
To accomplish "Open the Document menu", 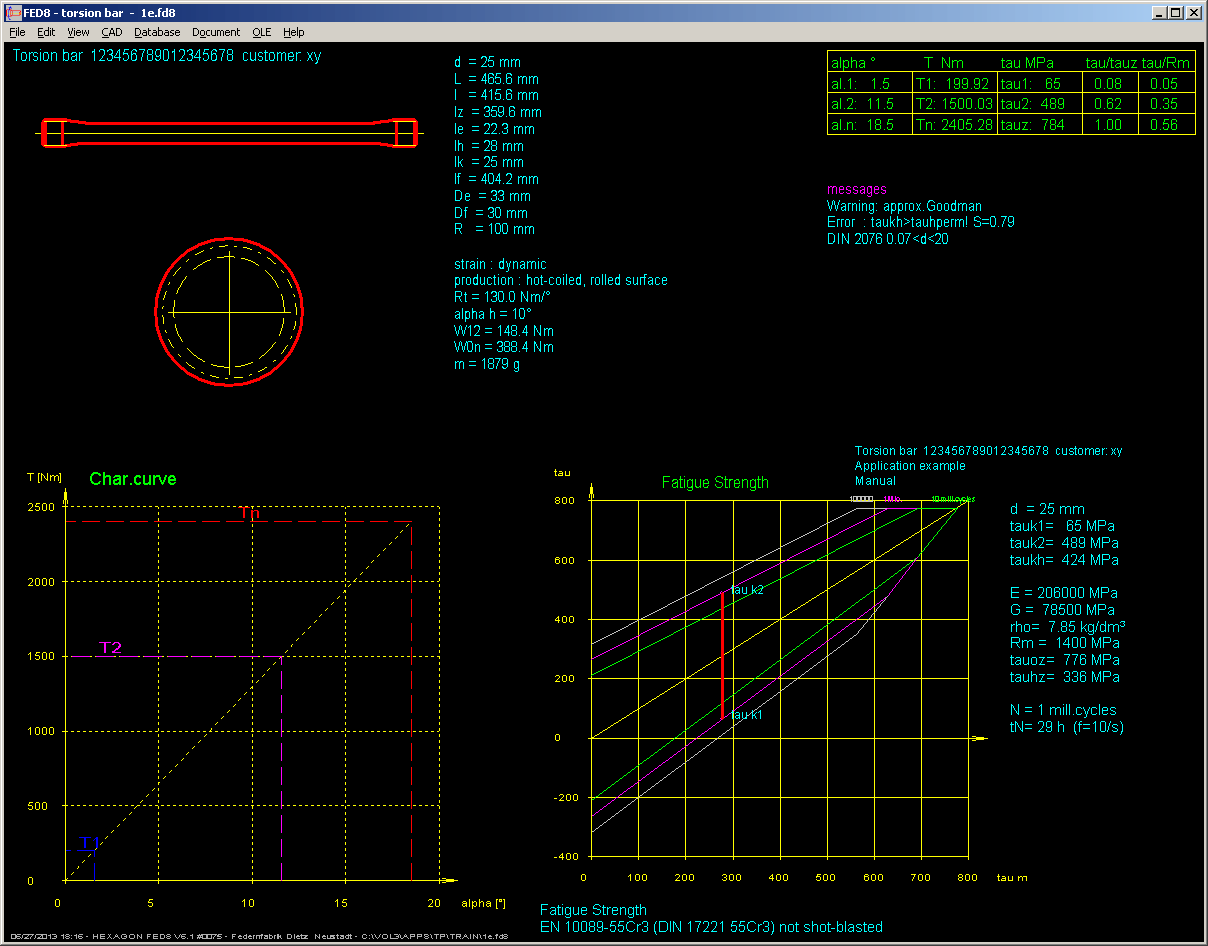I will [216, 32].
